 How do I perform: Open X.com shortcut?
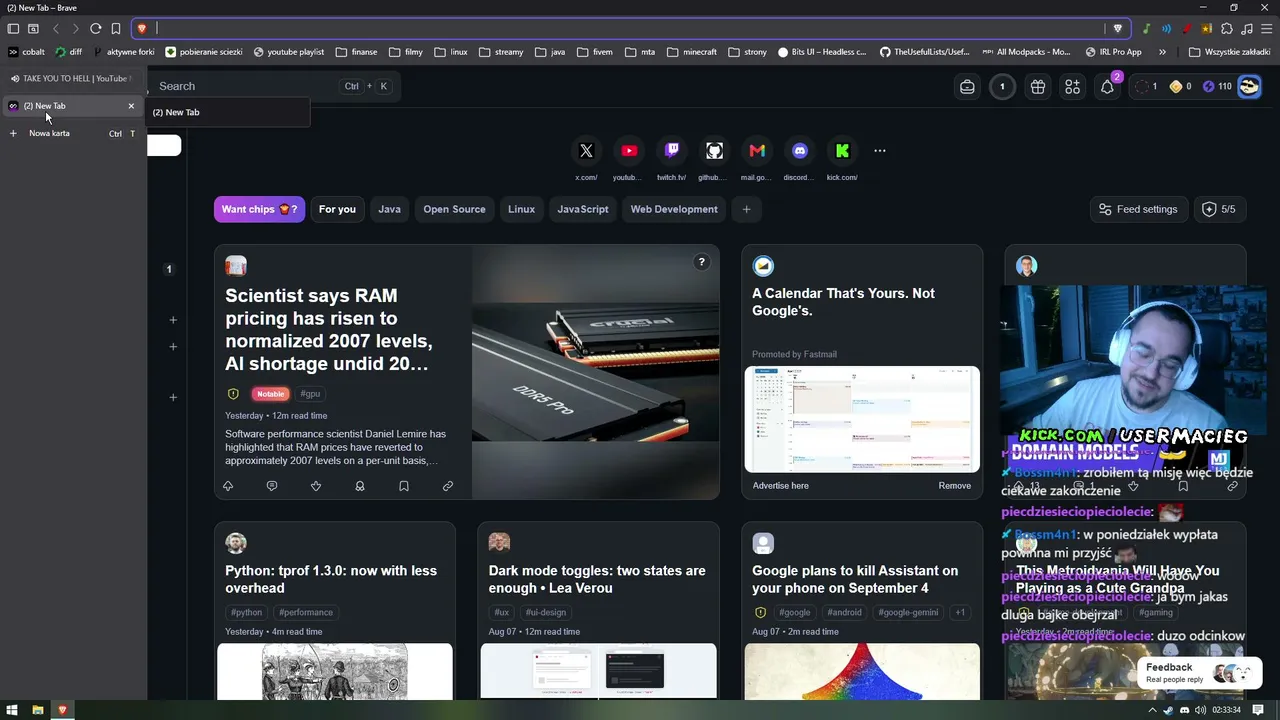(x=586, y=151)
